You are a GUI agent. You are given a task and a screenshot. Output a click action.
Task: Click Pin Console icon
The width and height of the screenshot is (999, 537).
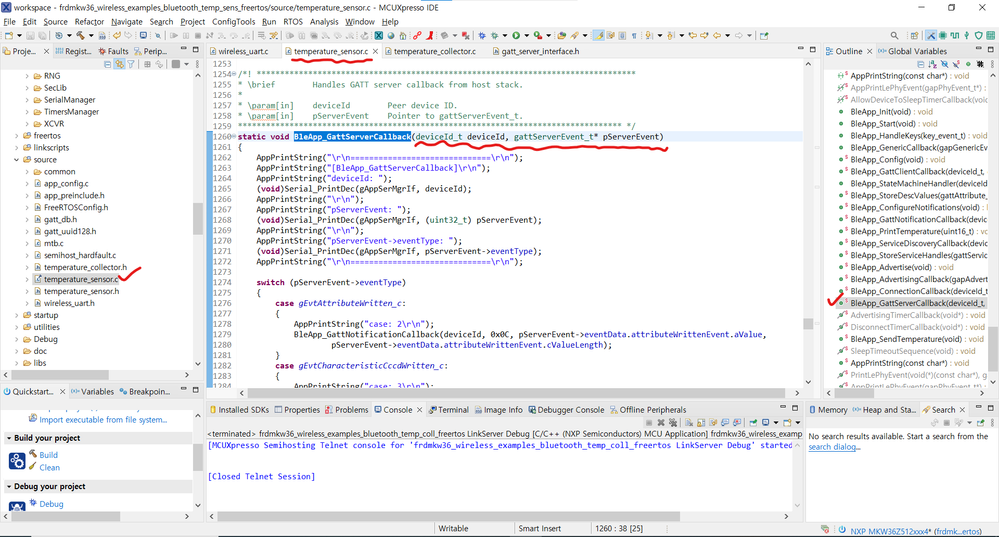coord(754,422)
